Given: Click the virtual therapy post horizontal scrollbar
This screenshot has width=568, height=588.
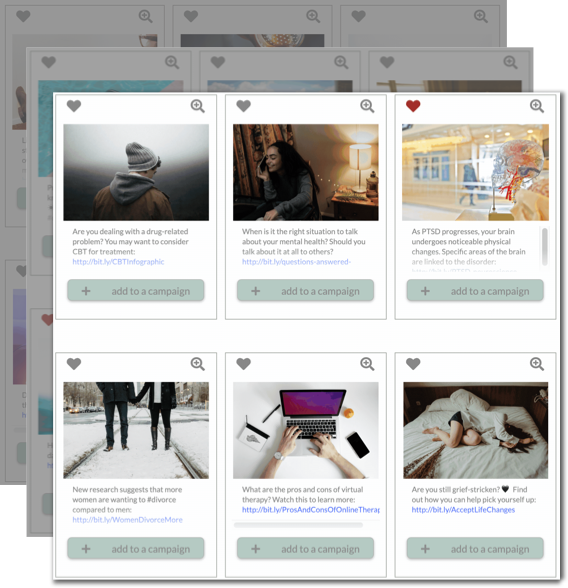Looking at the screenshot, I should (x=298, y=525).
